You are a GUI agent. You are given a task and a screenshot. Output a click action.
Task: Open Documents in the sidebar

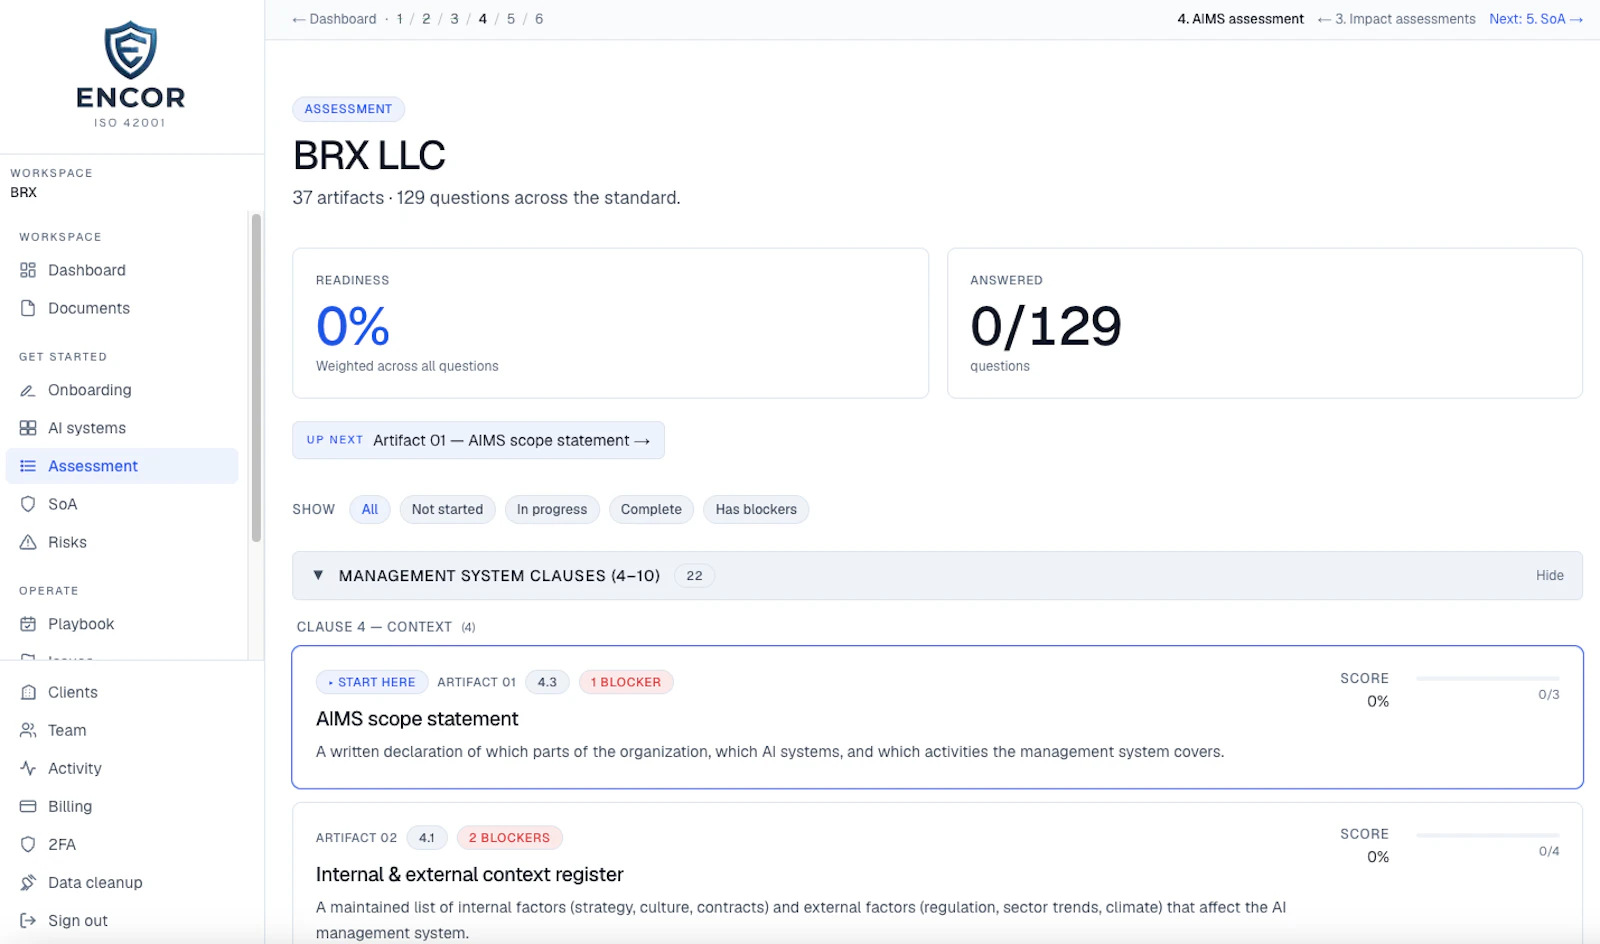click(x=122, y=308)
